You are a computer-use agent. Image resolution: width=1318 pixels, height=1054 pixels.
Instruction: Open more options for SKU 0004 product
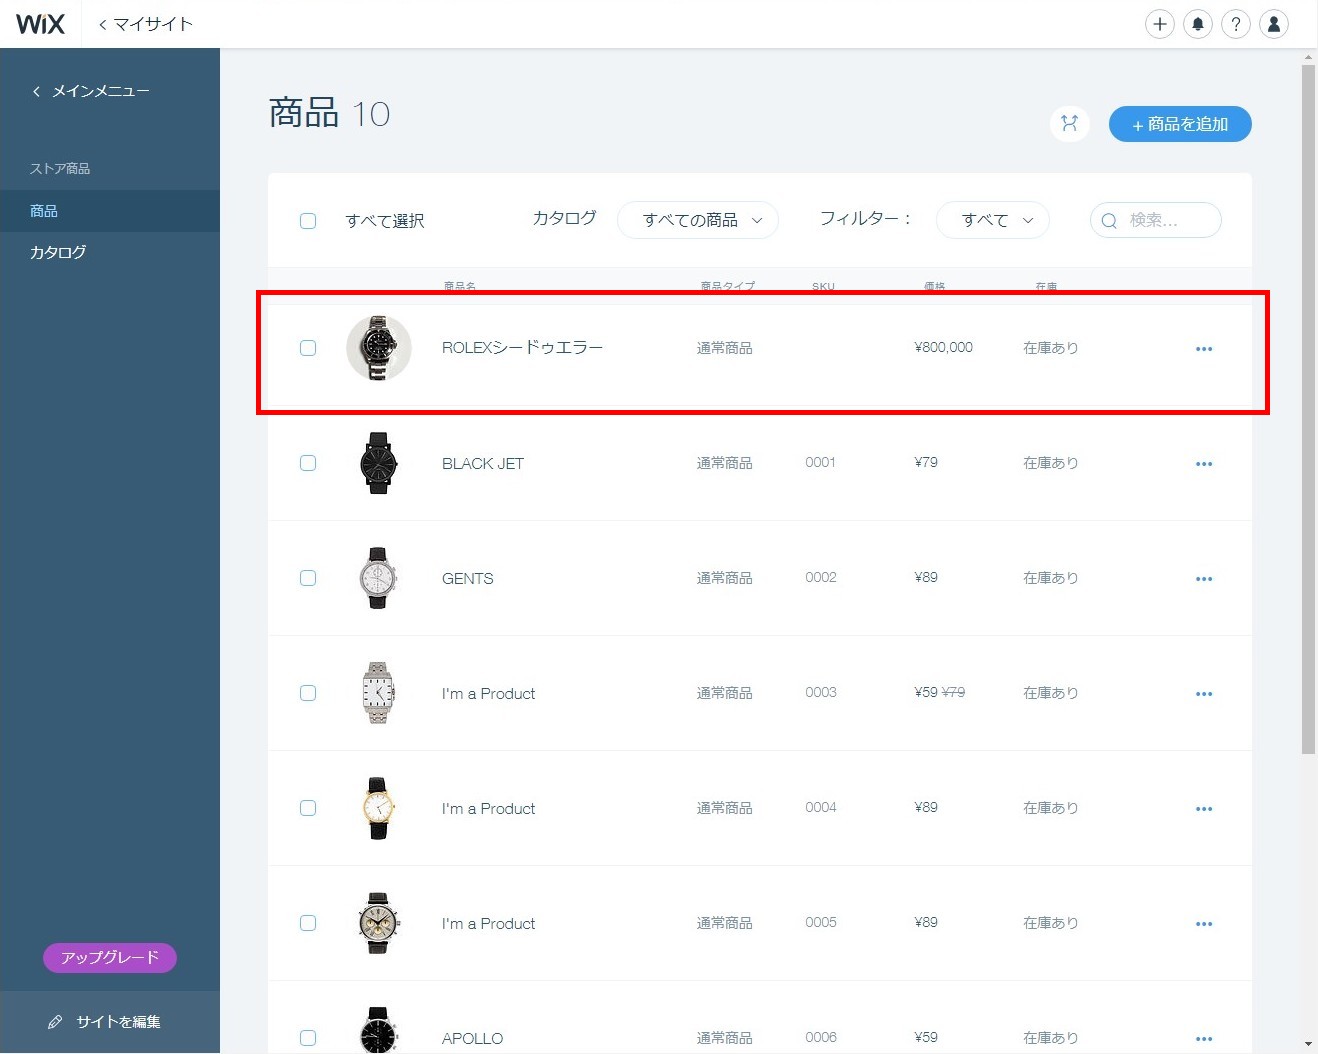pyautogui.click(x=1204, y=809)
